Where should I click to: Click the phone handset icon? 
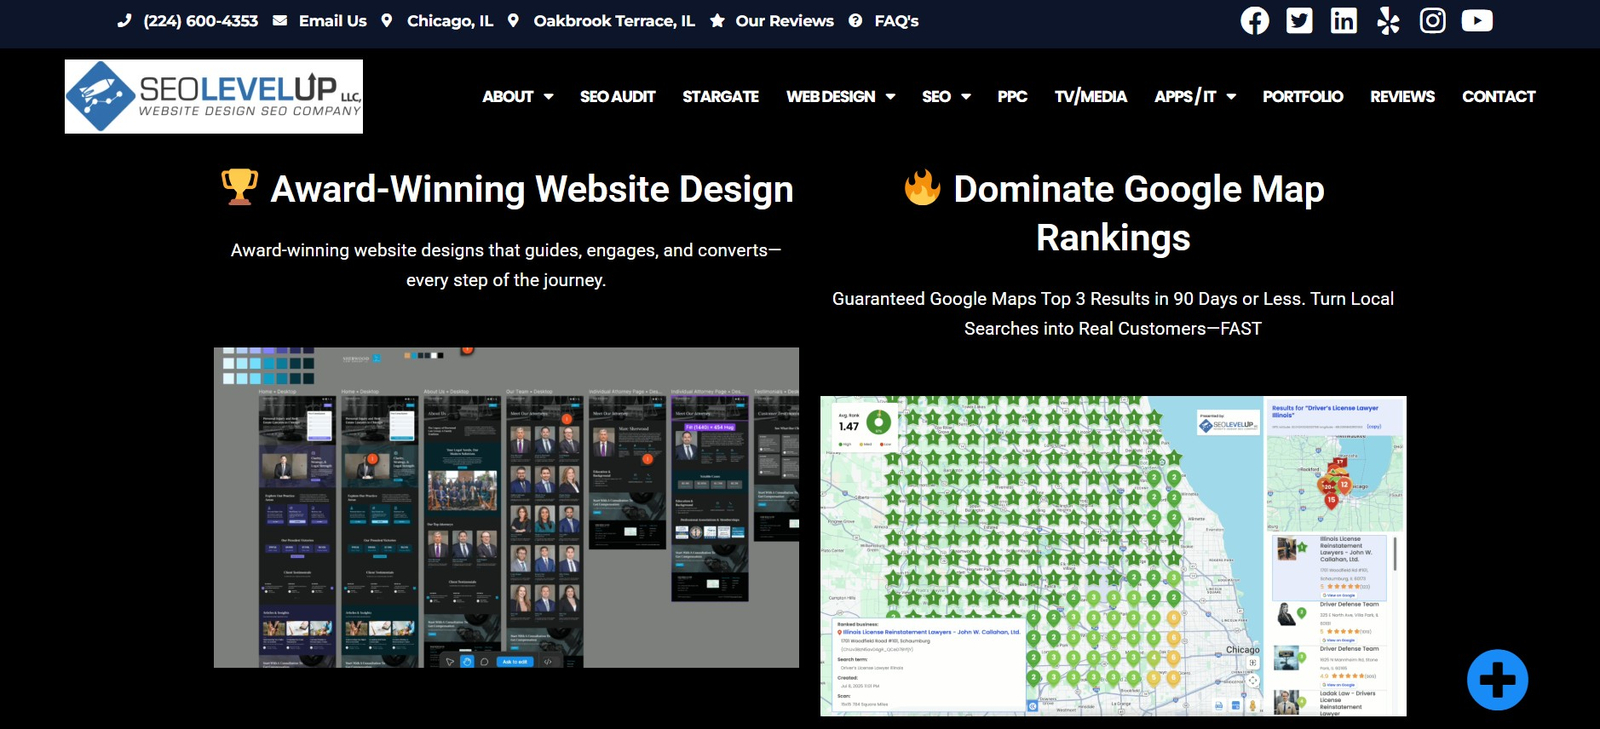coord(124,21)
